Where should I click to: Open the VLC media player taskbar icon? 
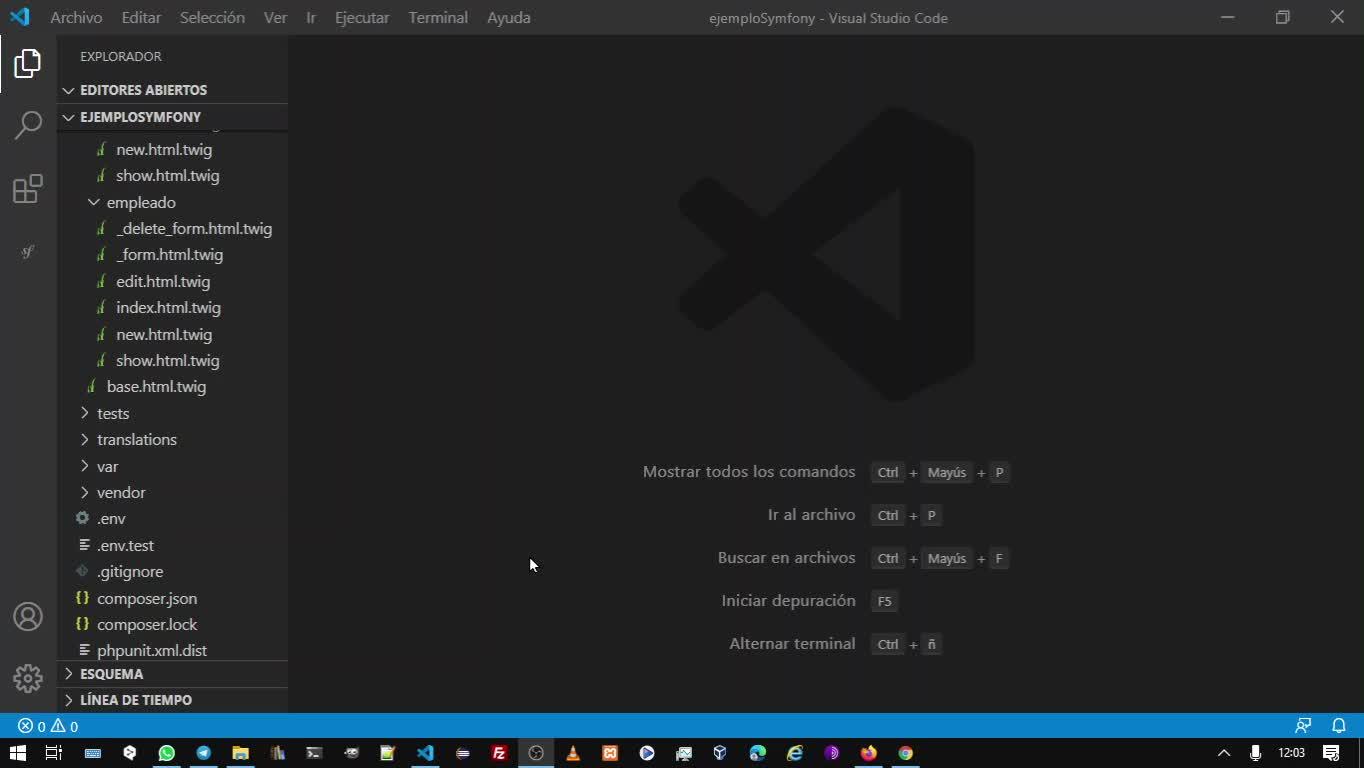tap(573, 753)
